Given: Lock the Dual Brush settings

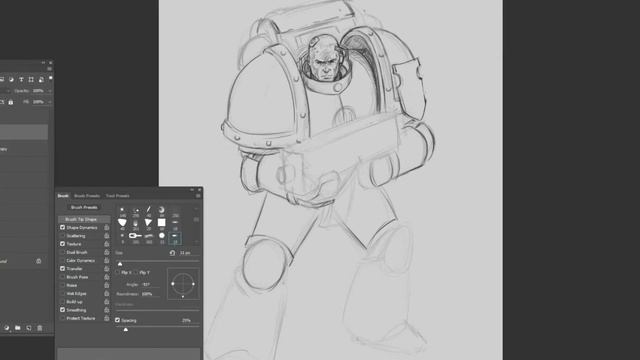Looking at the screenshot, I should click(x=107, y=252).
